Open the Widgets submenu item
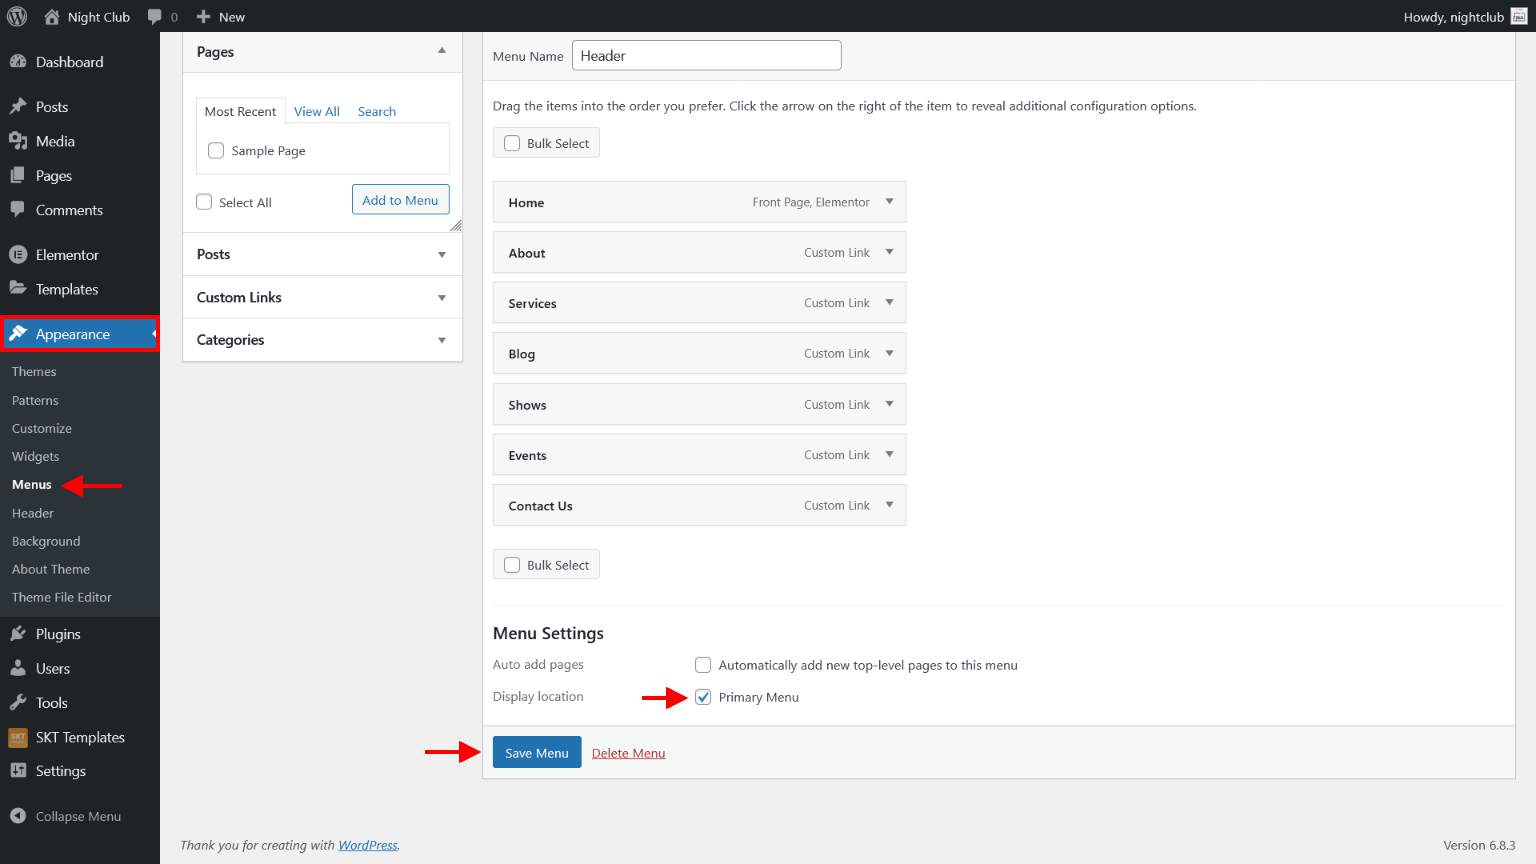 coord(36,457)
